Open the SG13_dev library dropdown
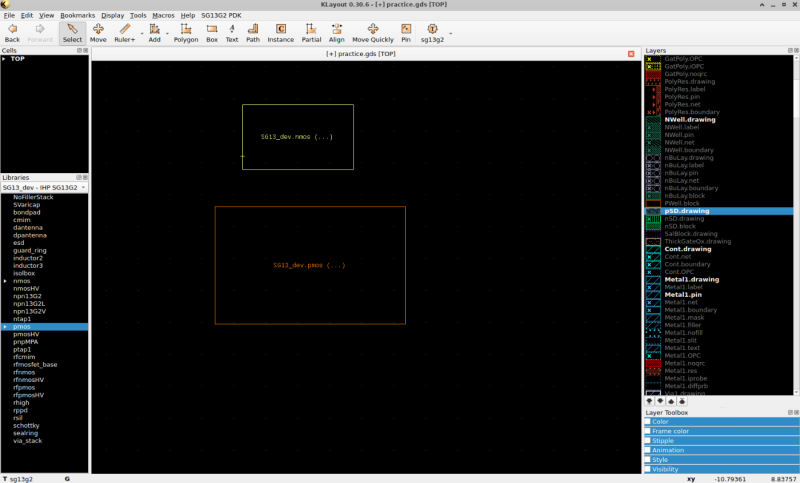 point(44,187)
